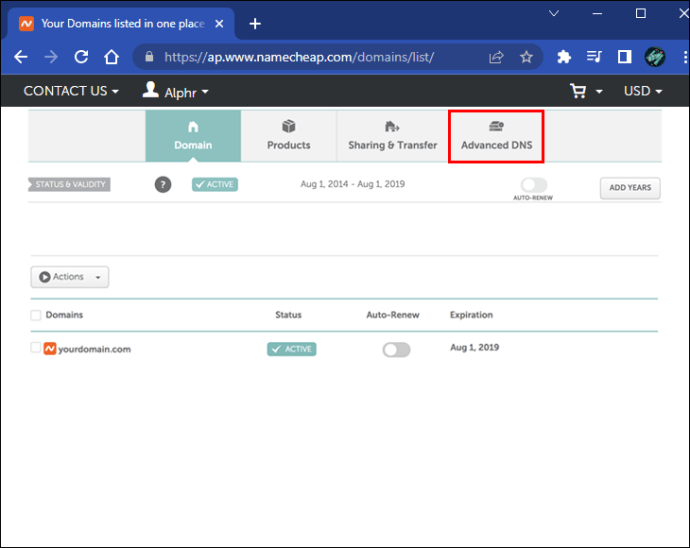
Task: Check the select-all Domains checkbox
Action: click(36, 315)
